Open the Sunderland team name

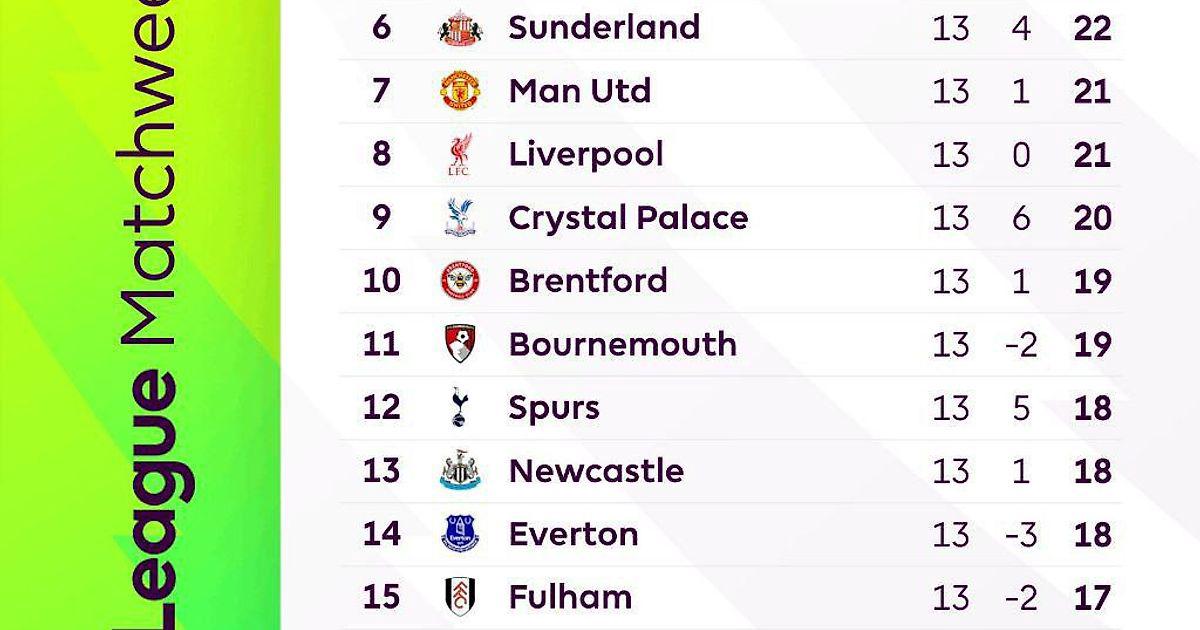coord(604,27)
